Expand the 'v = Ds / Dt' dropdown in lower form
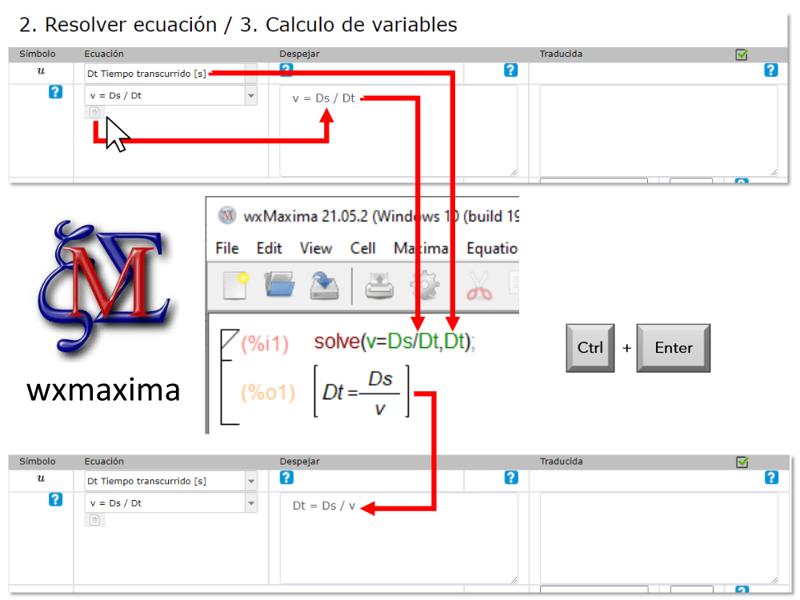Image resolution: width=800 pixels, height=600 pixels. click(x=251, y=503)
